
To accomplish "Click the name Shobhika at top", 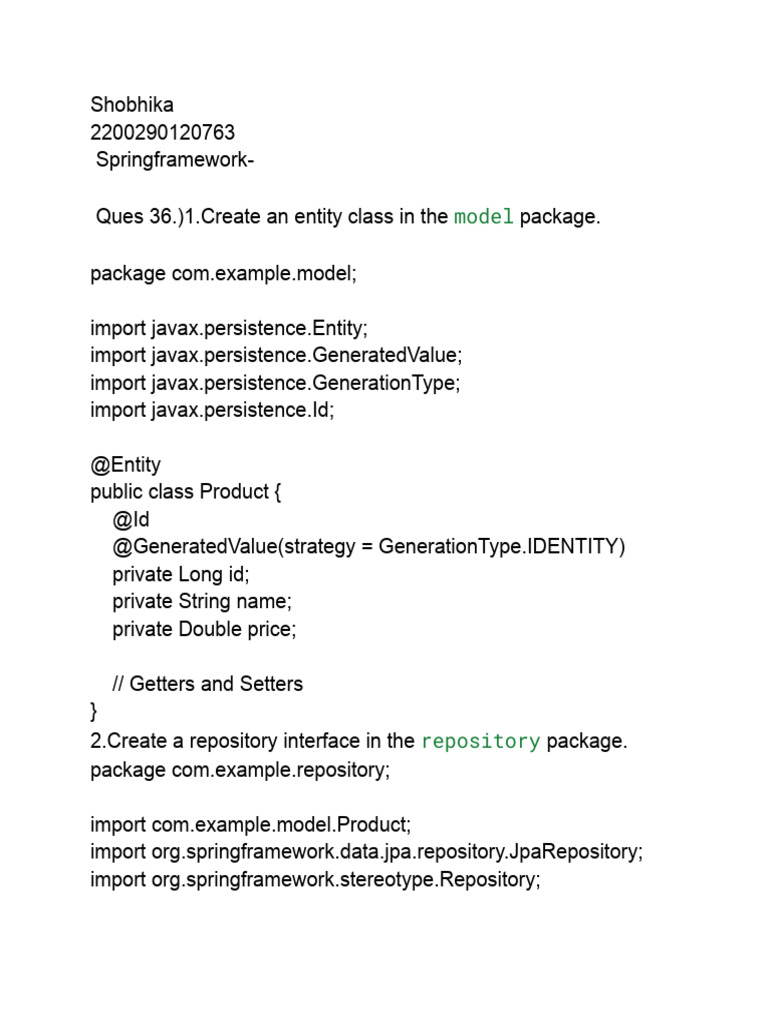I will (x=131, y=105).
